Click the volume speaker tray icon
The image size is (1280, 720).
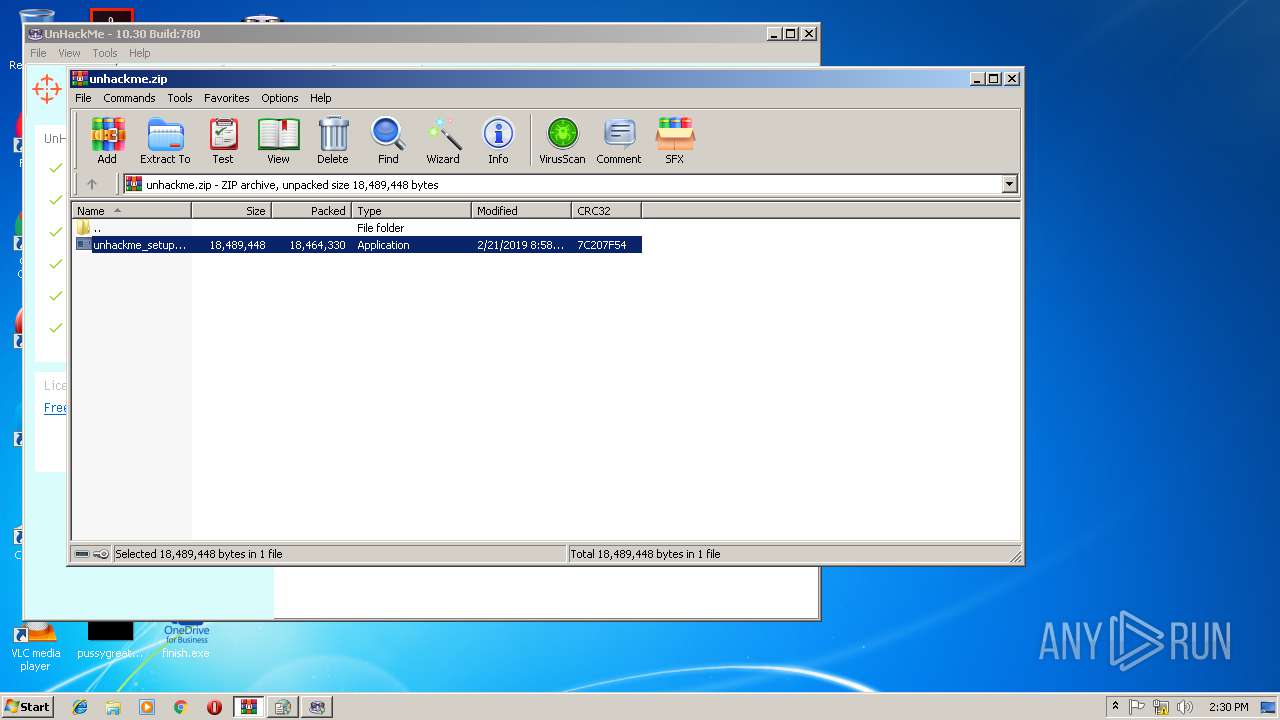pyautogui.click(x=1185, y=707)
